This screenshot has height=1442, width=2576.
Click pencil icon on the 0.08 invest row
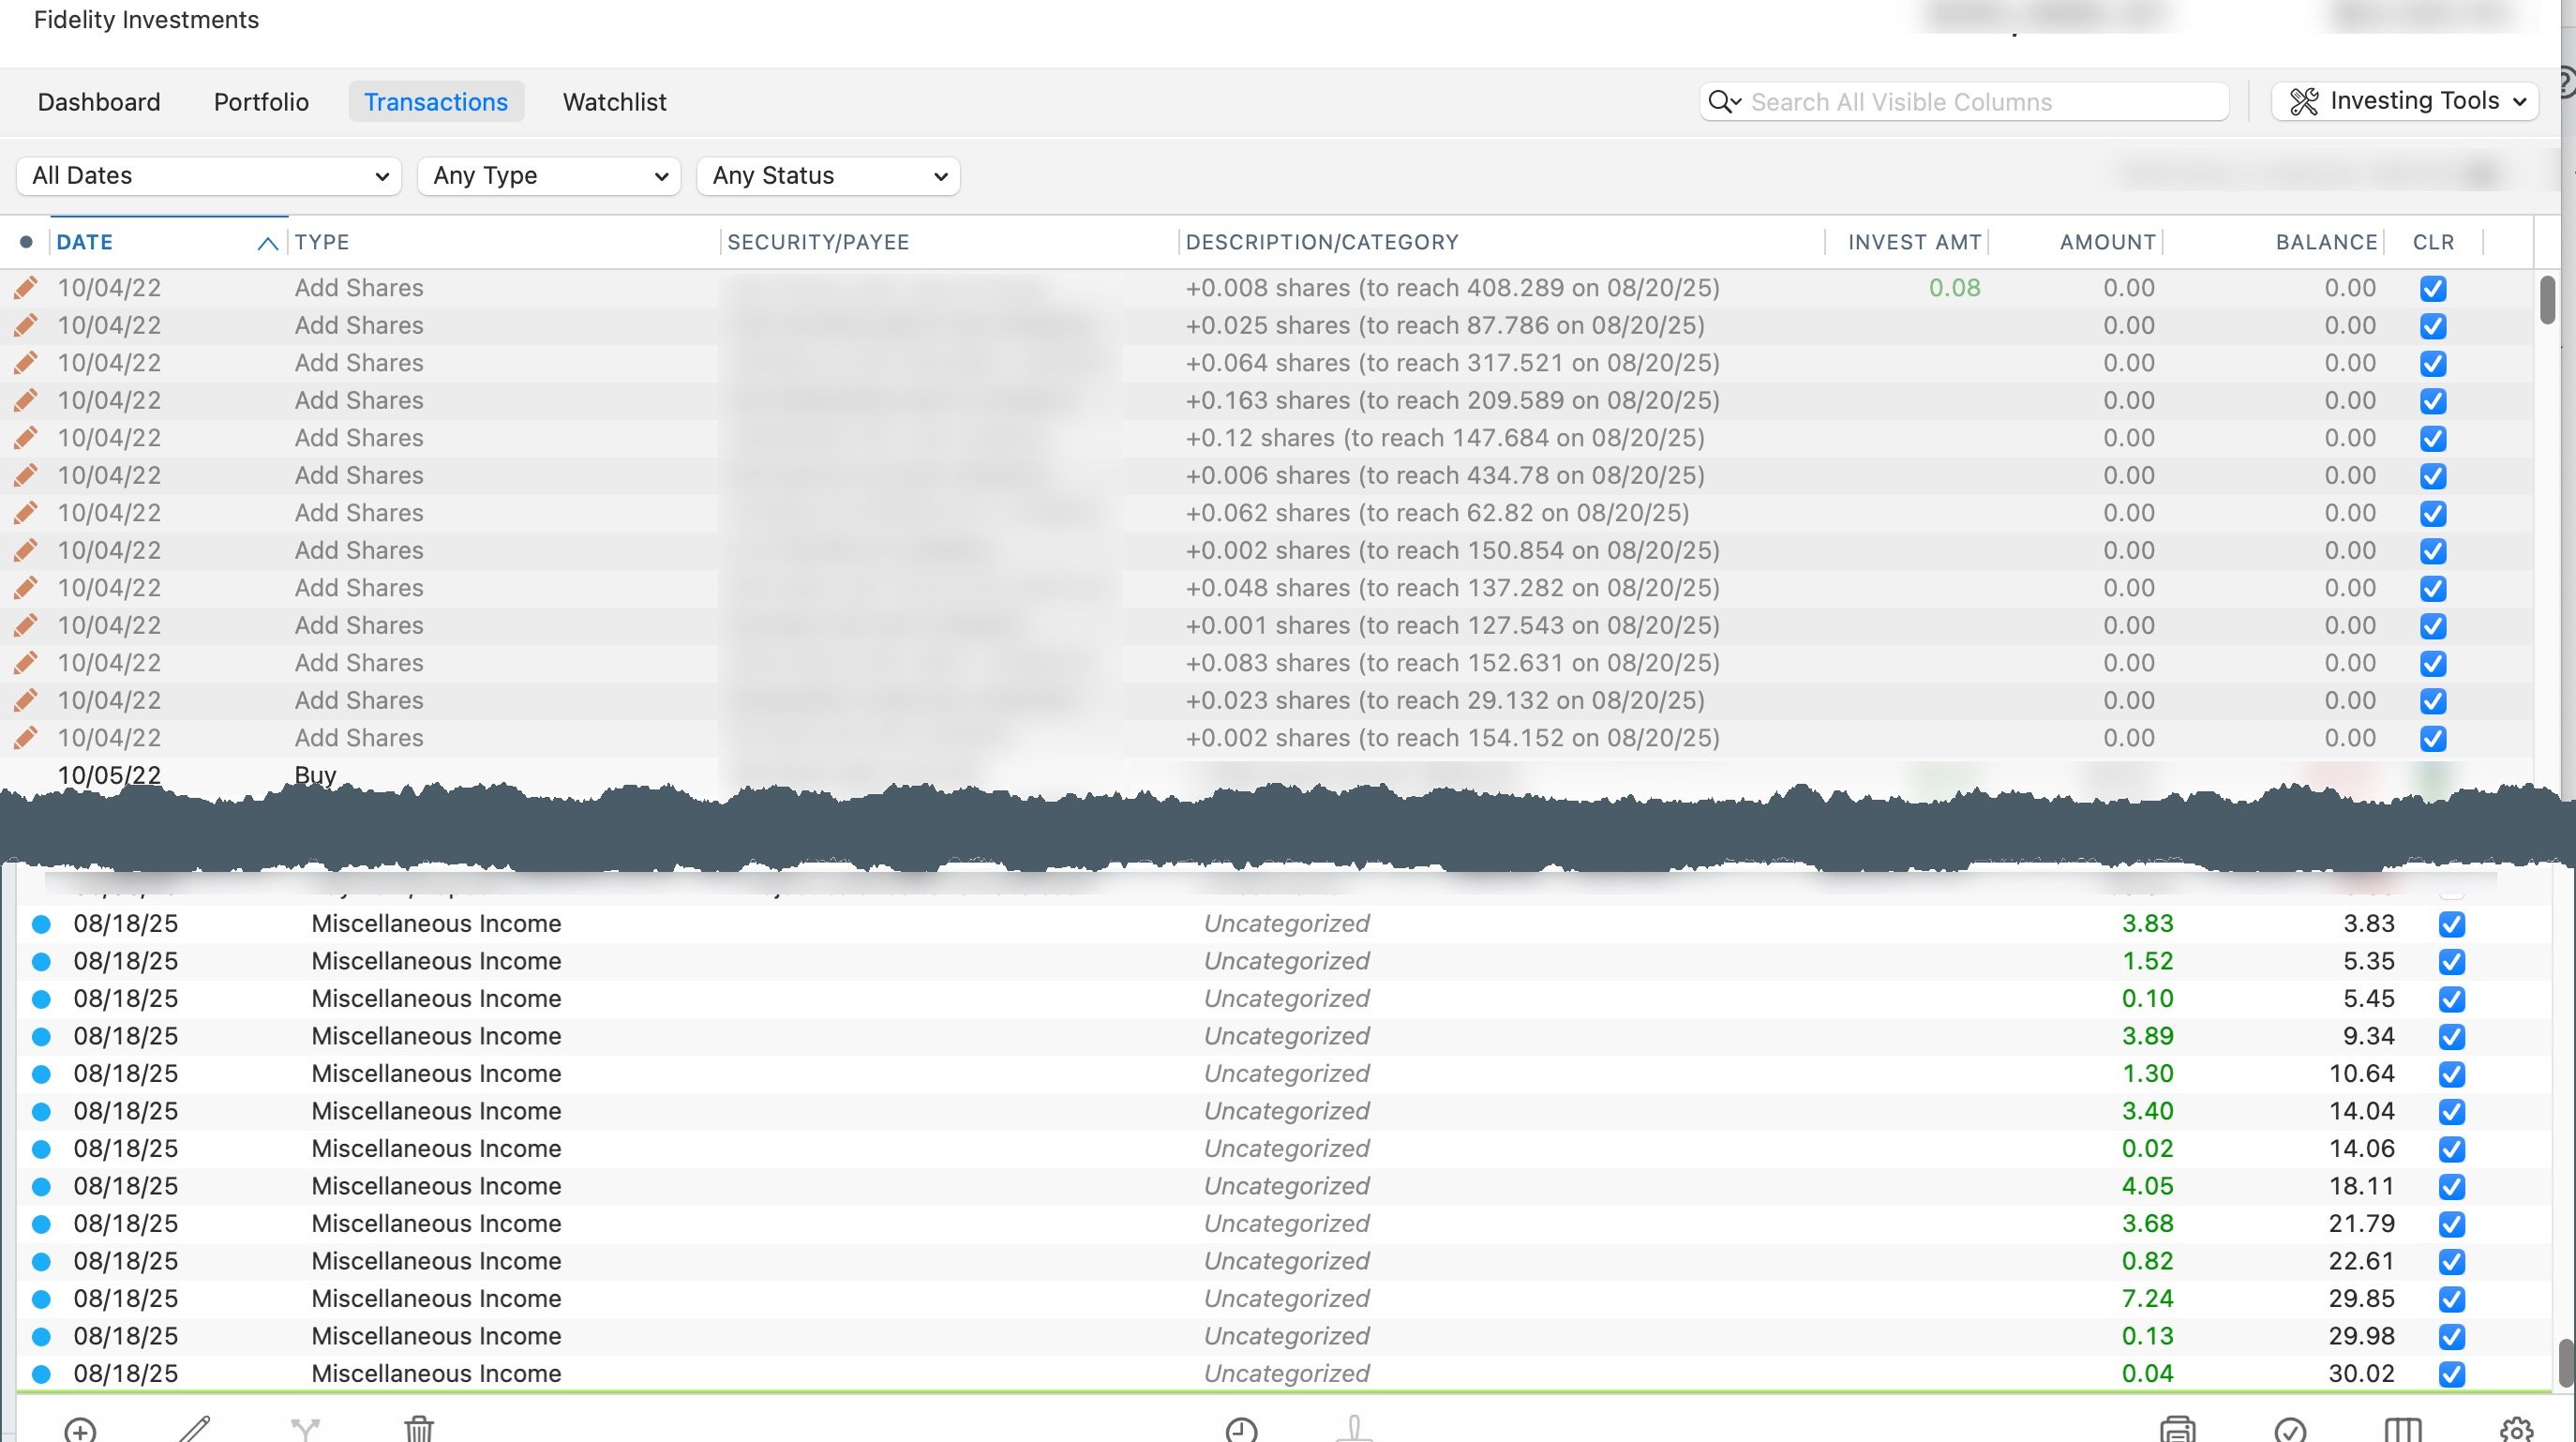pyautogui.click(x=26, y=288)
